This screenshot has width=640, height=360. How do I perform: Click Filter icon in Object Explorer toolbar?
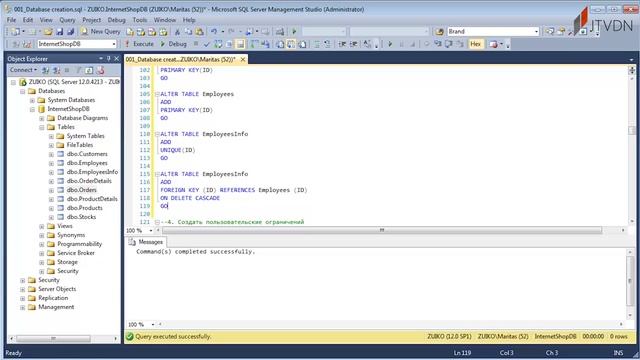[x=78, y=70]
